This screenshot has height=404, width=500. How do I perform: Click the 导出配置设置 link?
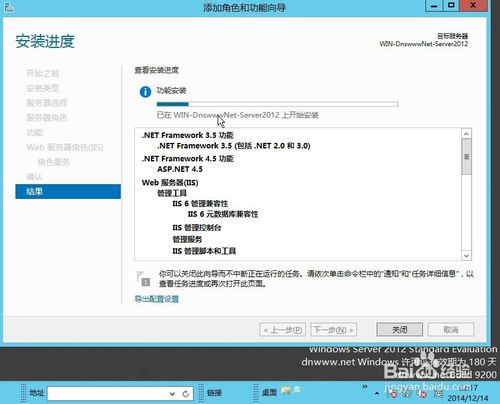[157, 299]
